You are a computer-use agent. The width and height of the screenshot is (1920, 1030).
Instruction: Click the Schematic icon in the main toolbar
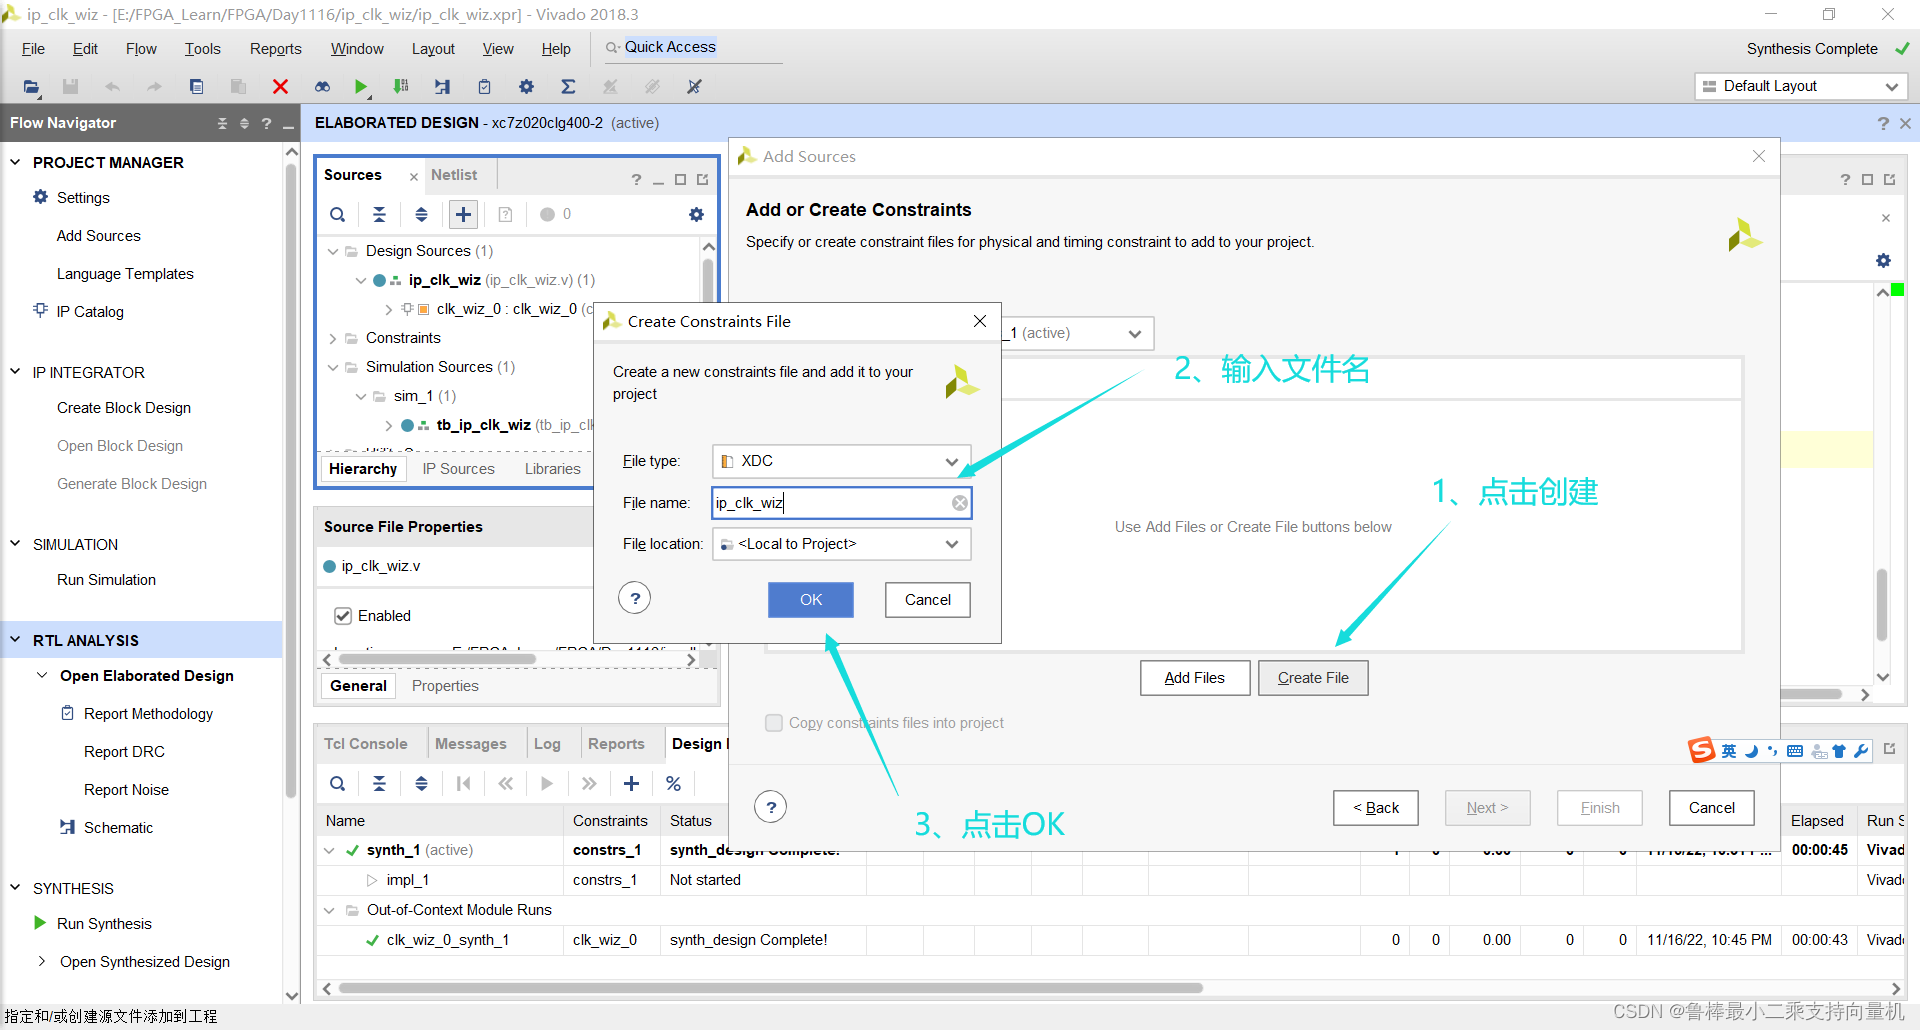click(442, 87)
